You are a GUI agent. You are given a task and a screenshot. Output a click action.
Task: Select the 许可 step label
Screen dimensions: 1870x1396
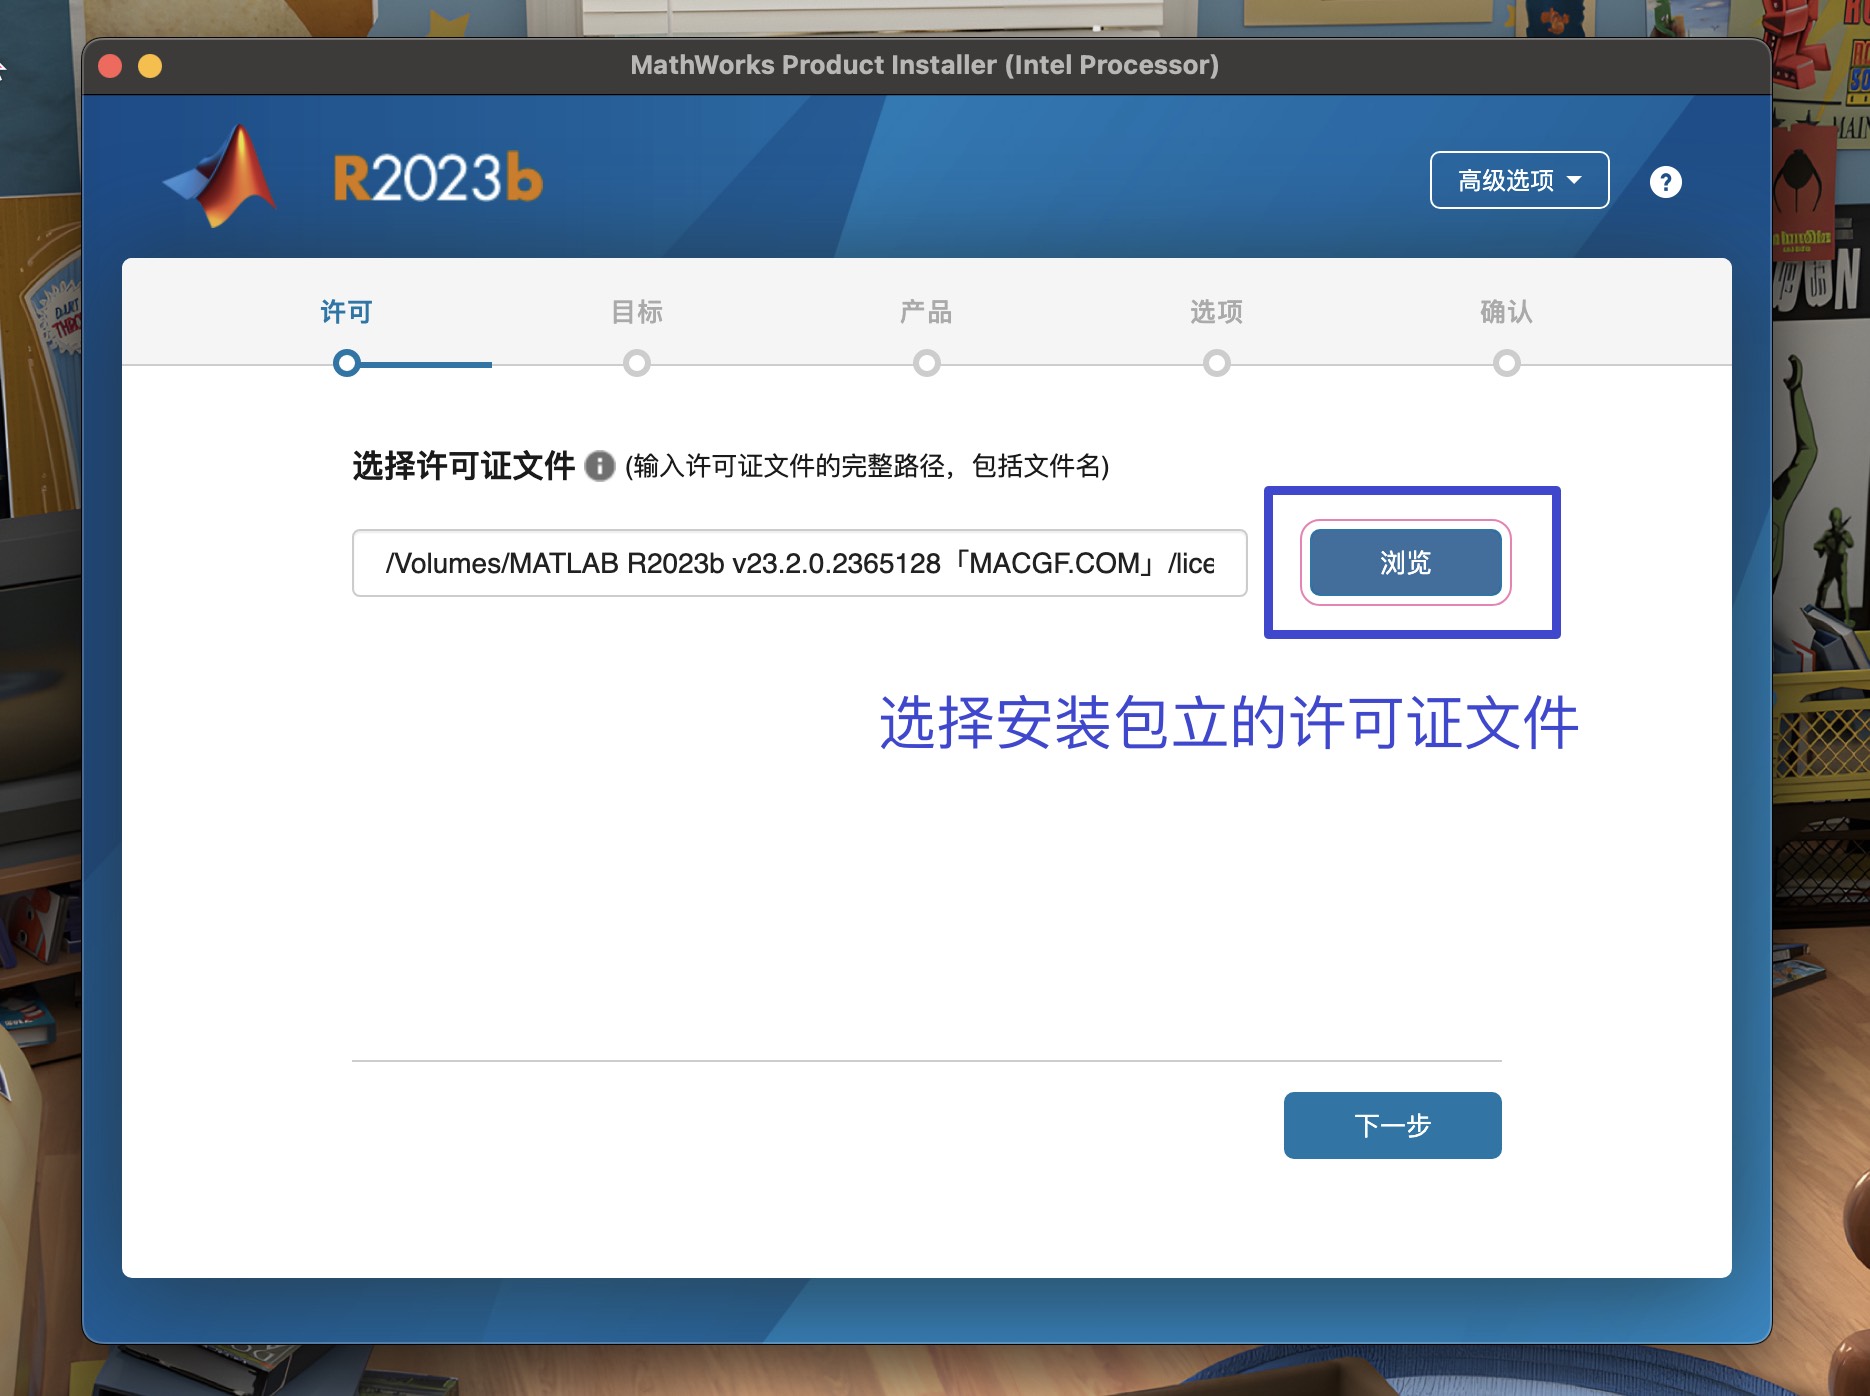345,311
